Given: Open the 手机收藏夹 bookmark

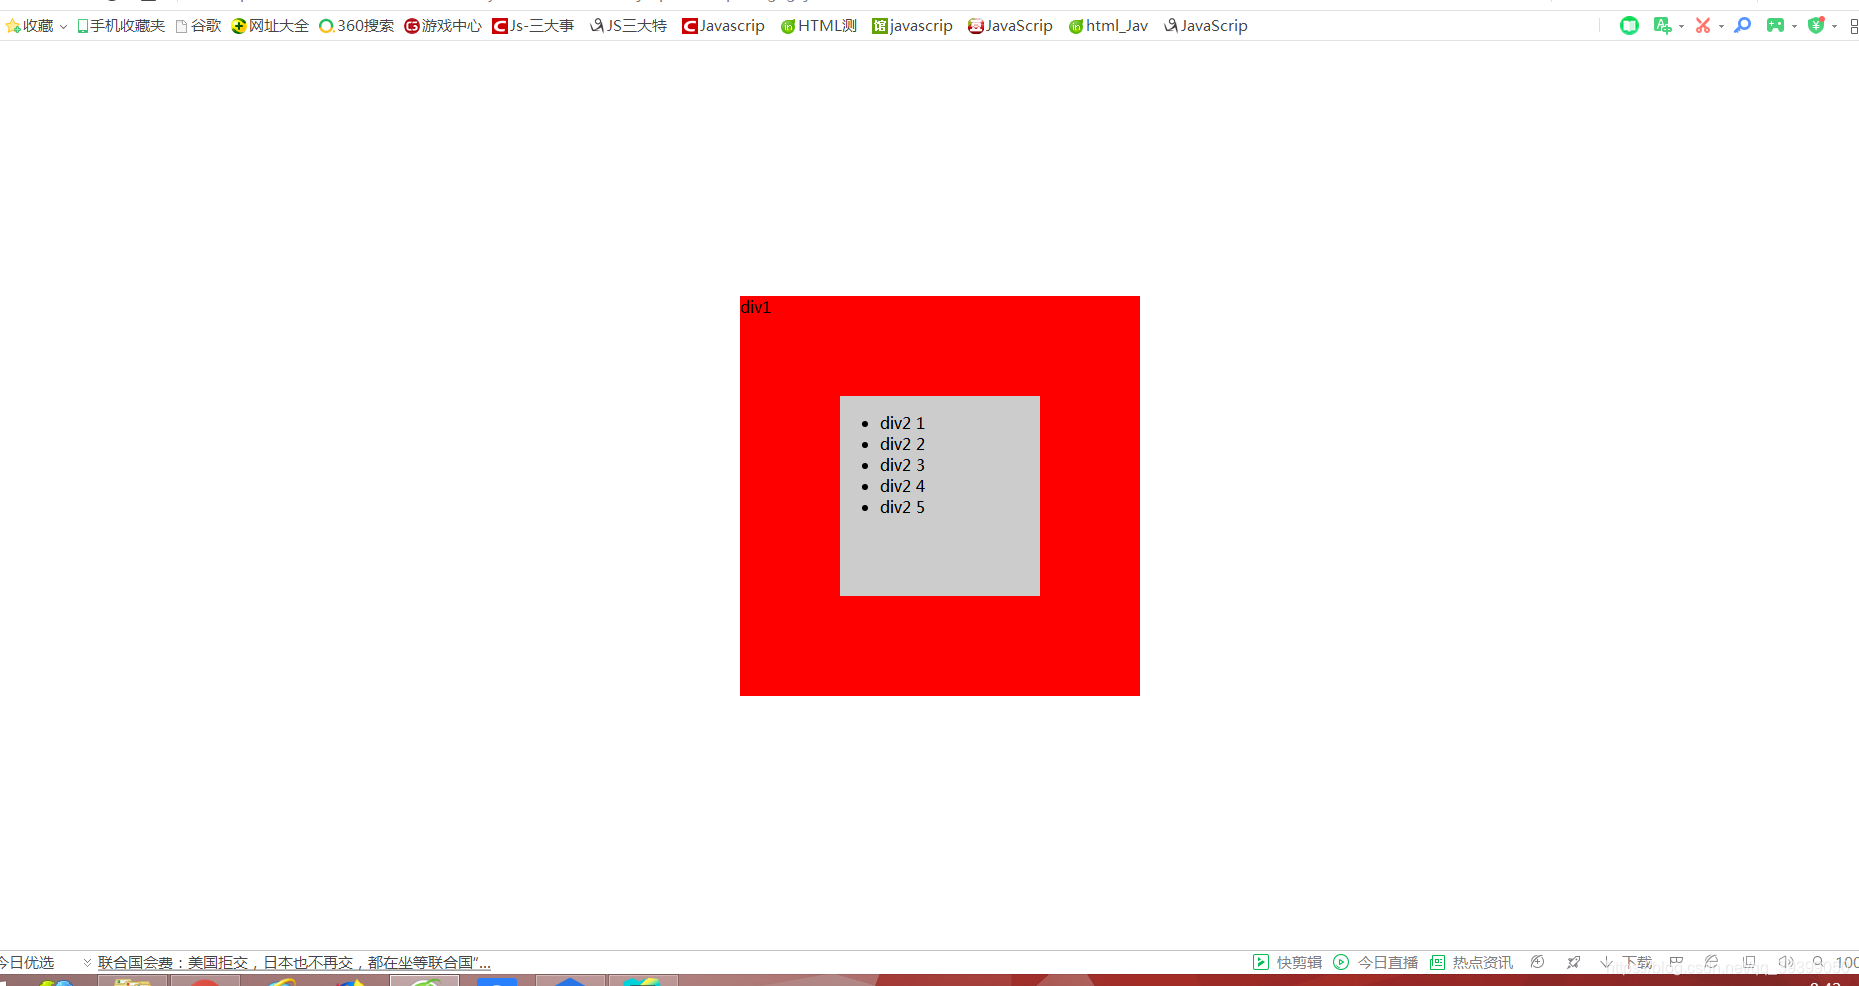Looking at the screenshot, I should coord(121,26).
